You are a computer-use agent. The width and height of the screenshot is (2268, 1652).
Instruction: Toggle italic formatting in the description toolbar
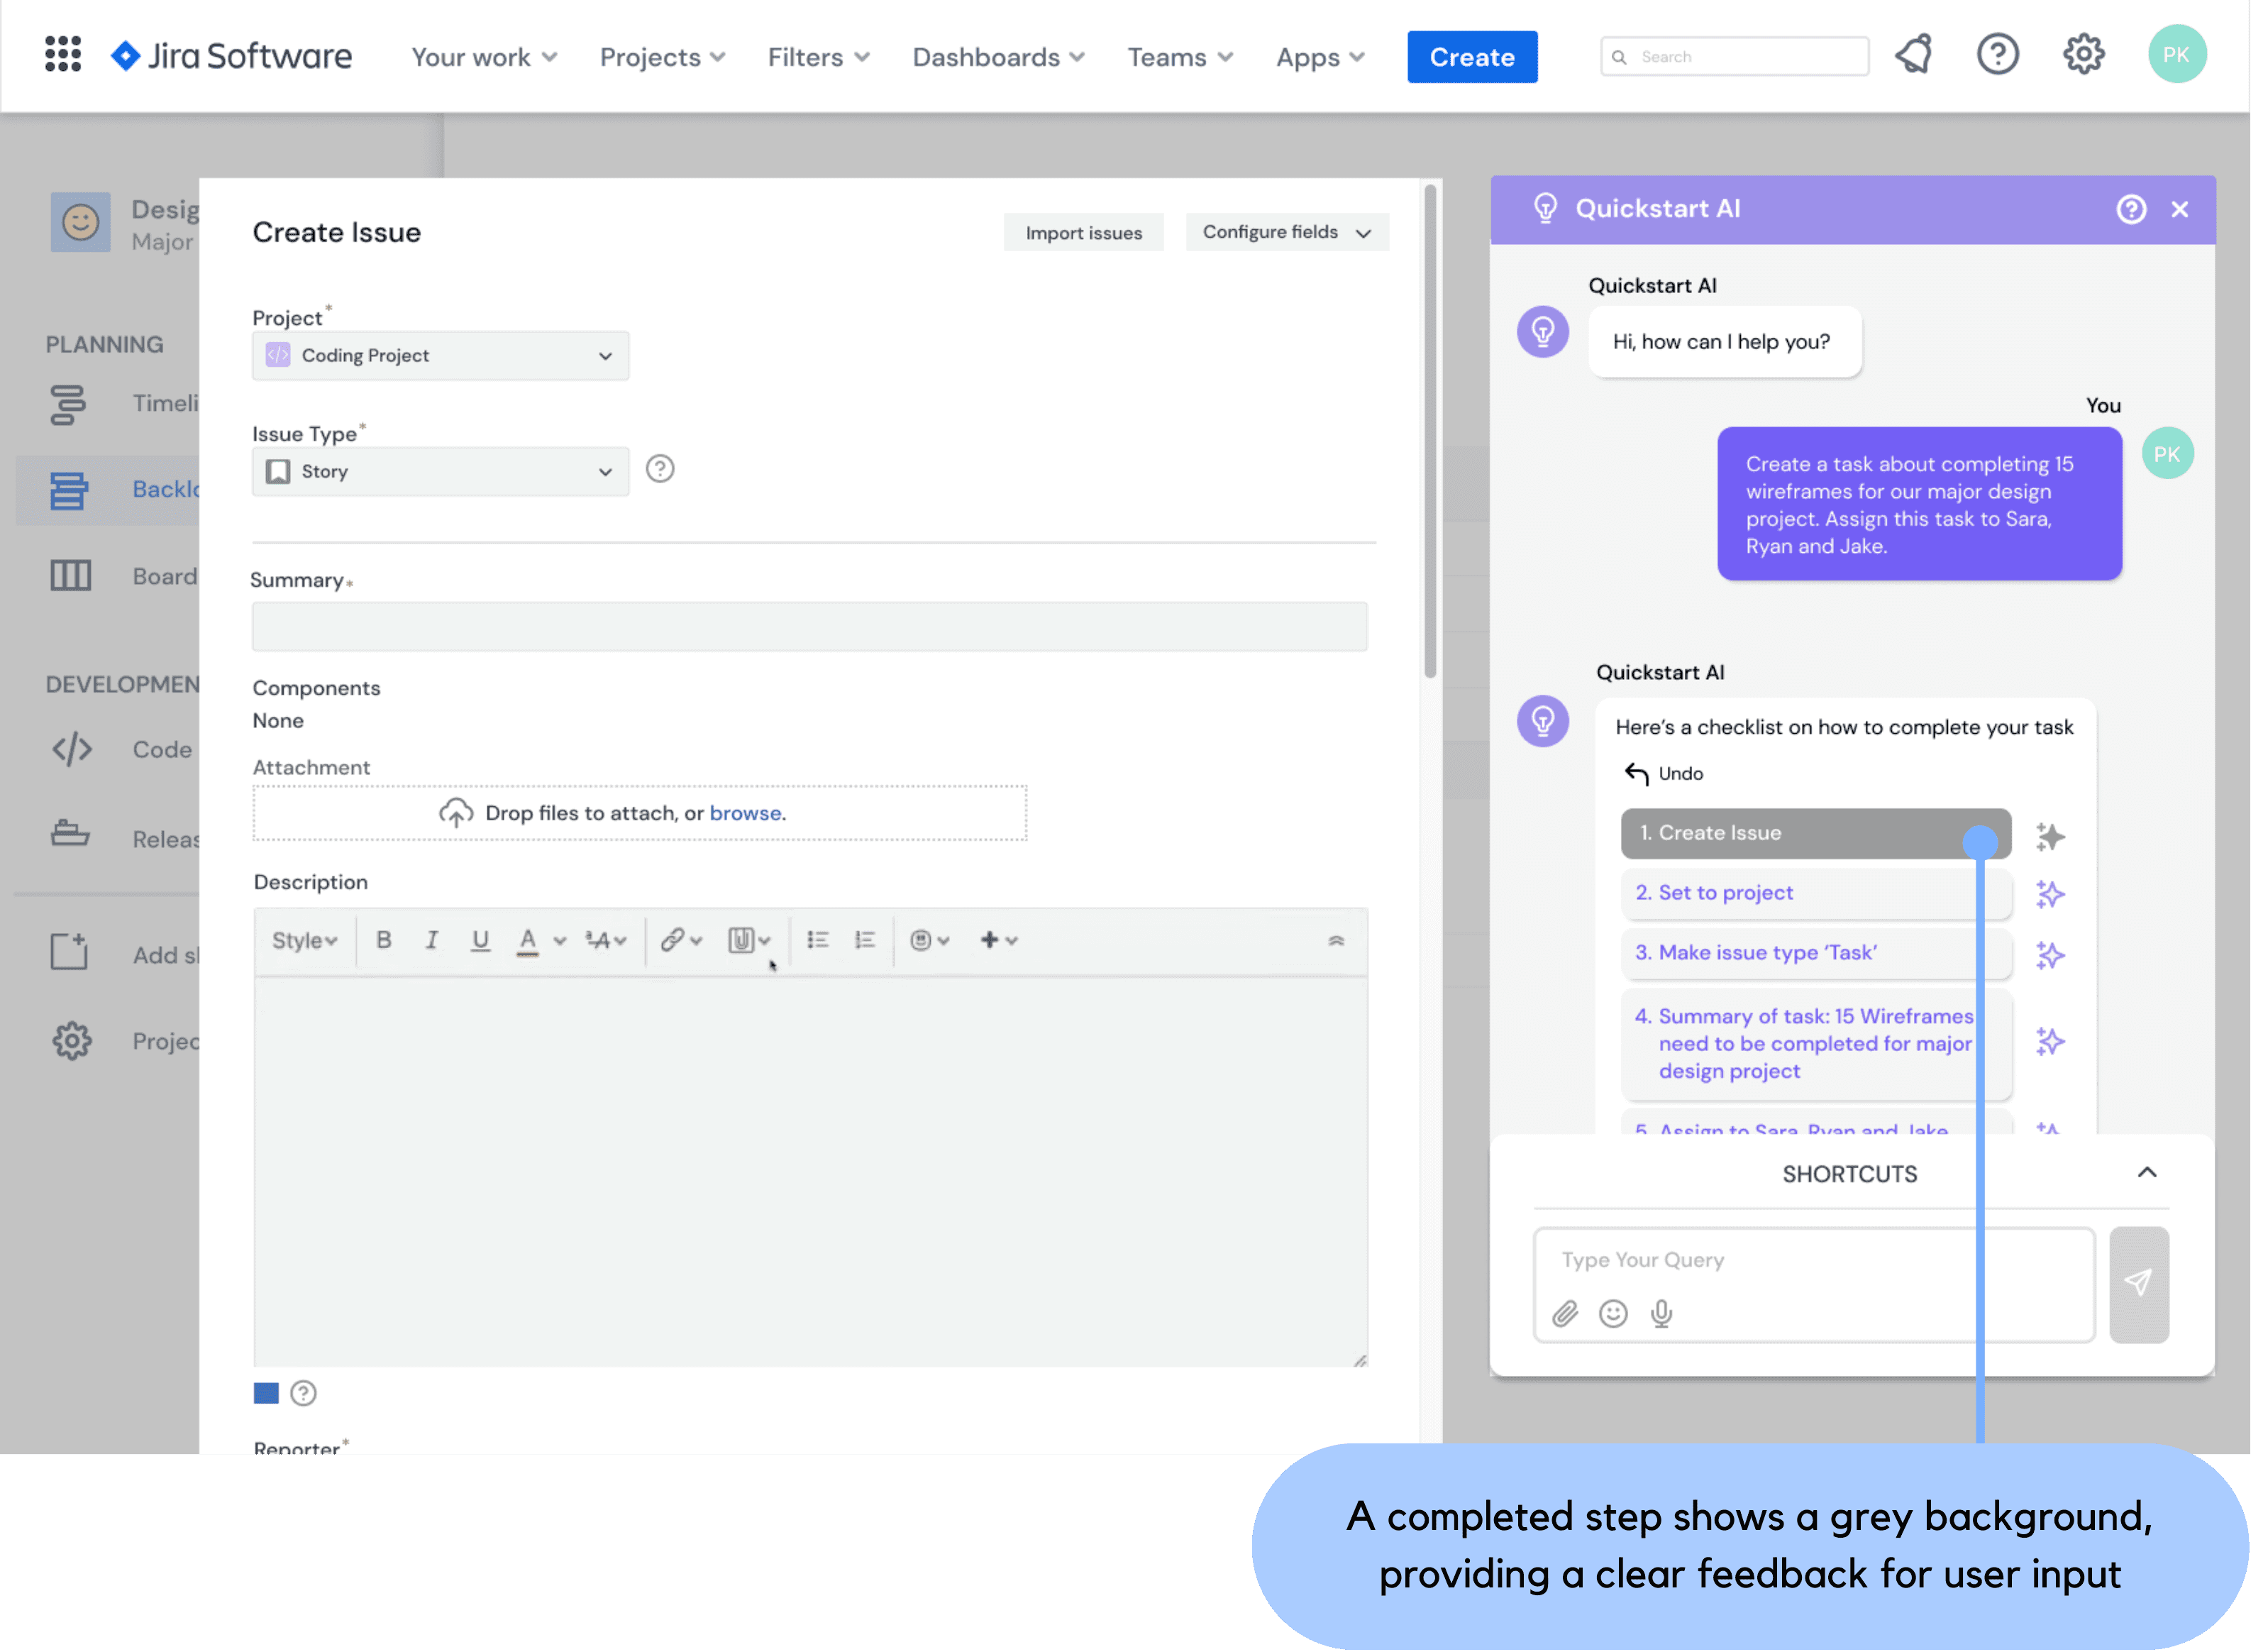[x=432, y=941]
